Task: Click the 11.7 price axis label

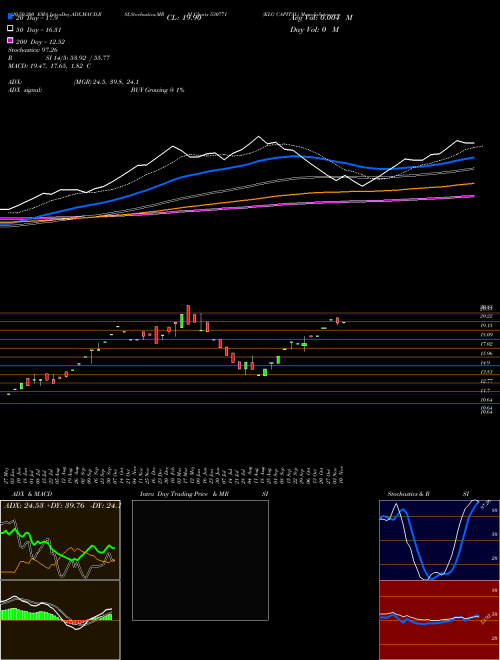Action: coord(485,391)
